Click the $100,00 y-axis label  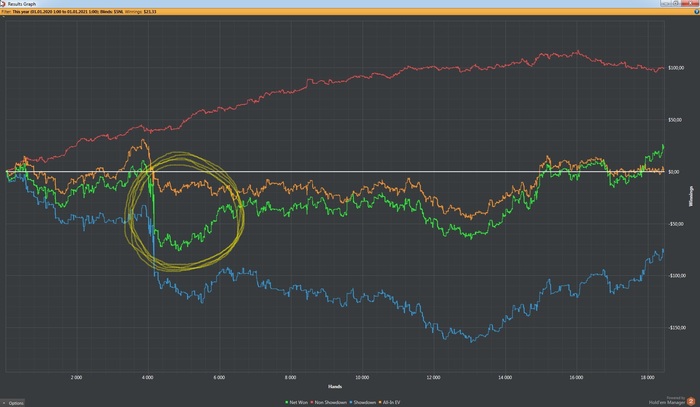[x=675, y=68]
